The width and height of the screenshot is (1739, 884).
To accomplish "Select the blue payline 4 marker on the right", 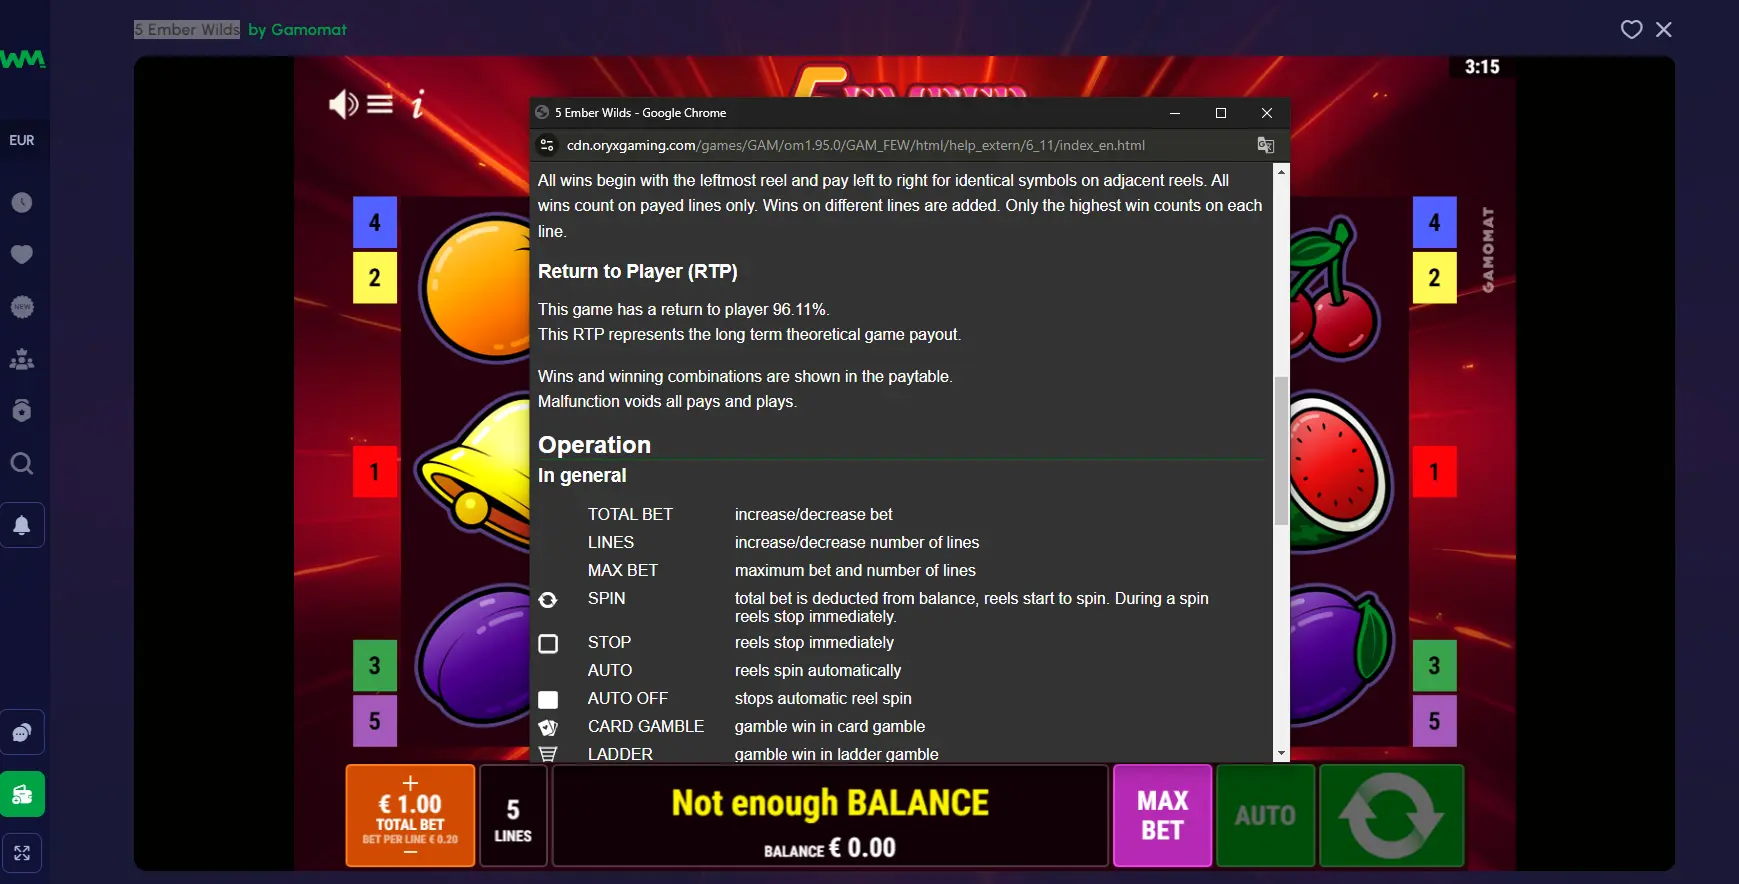I will coord(1434,222).
